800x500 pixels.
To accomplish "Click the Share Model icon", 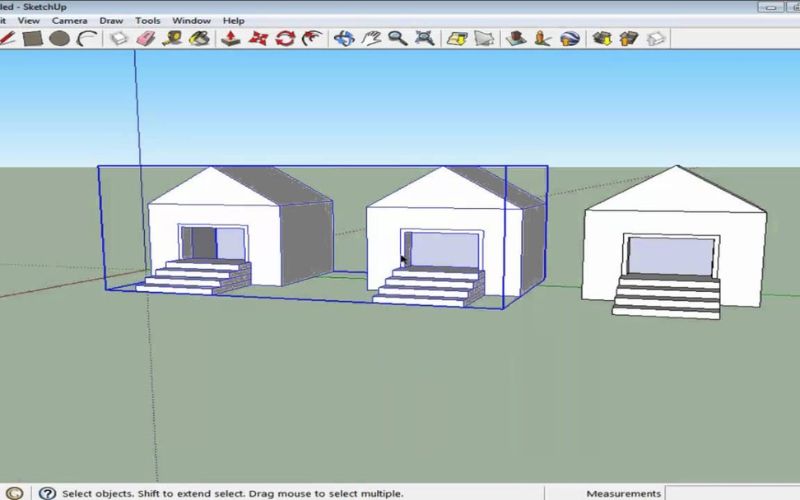I will 629,38.
